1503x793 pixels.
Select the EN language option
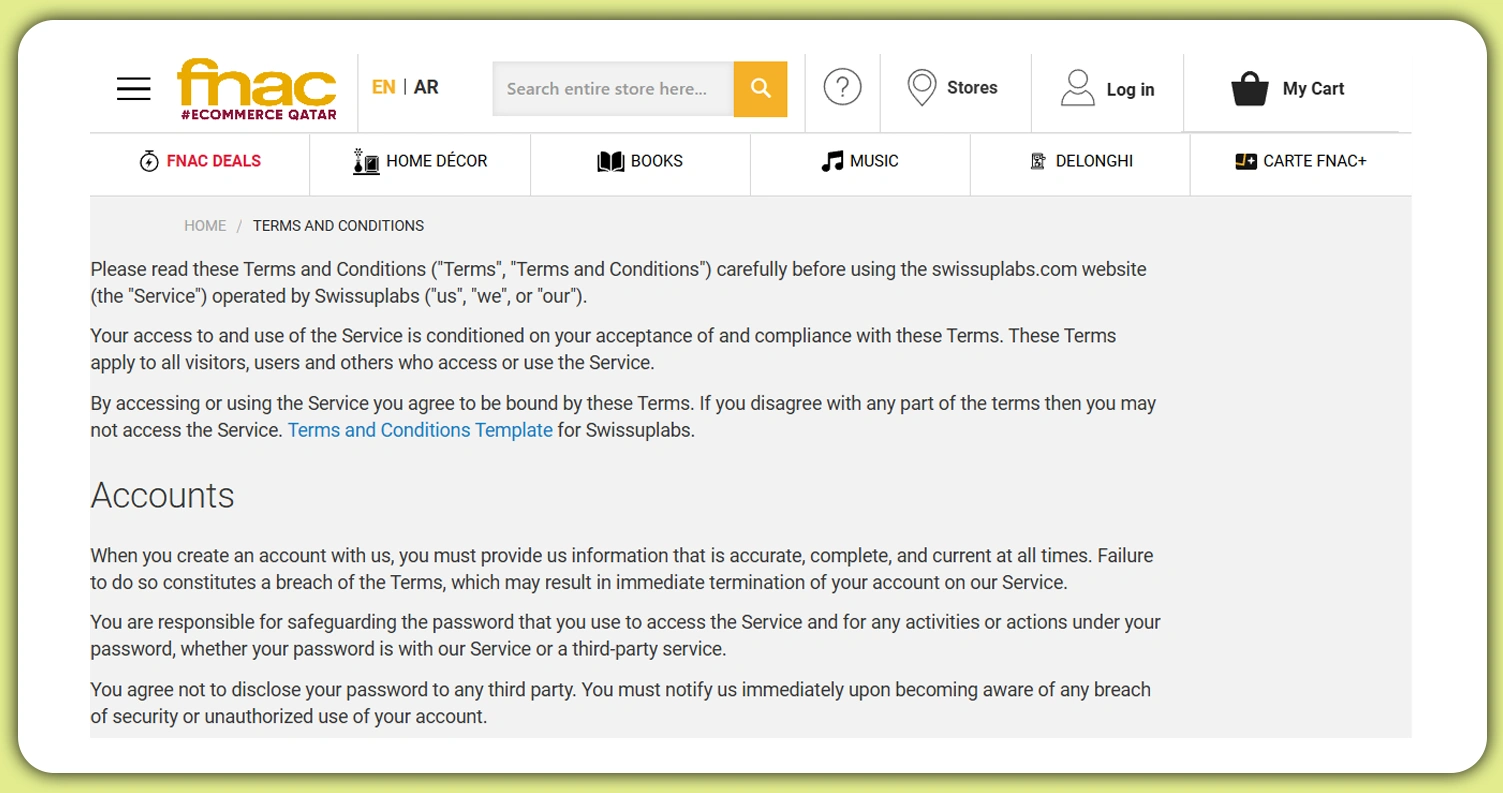tap(383, 88)
